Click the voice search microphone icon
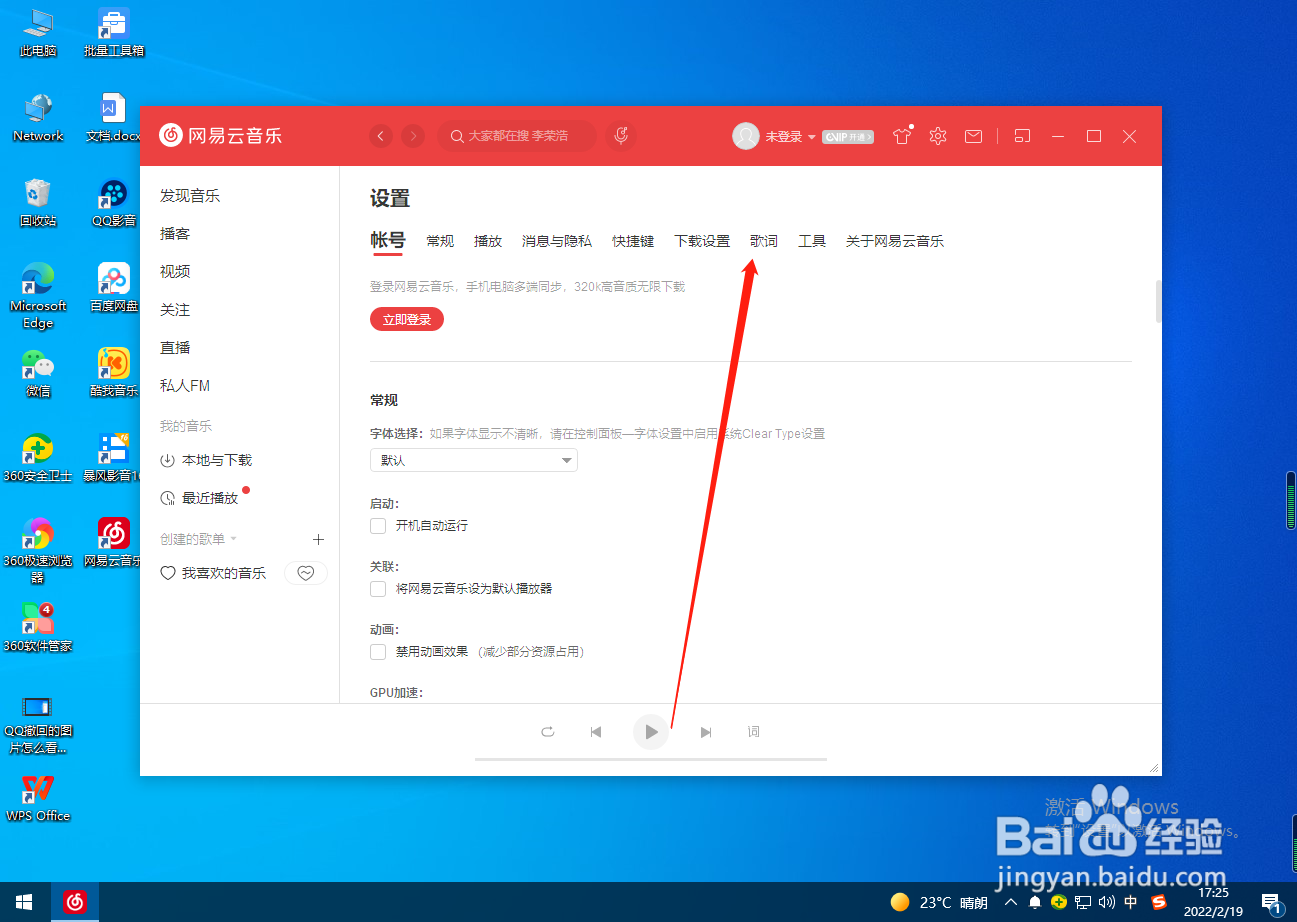1297x922 pixels. pos(621,135)
